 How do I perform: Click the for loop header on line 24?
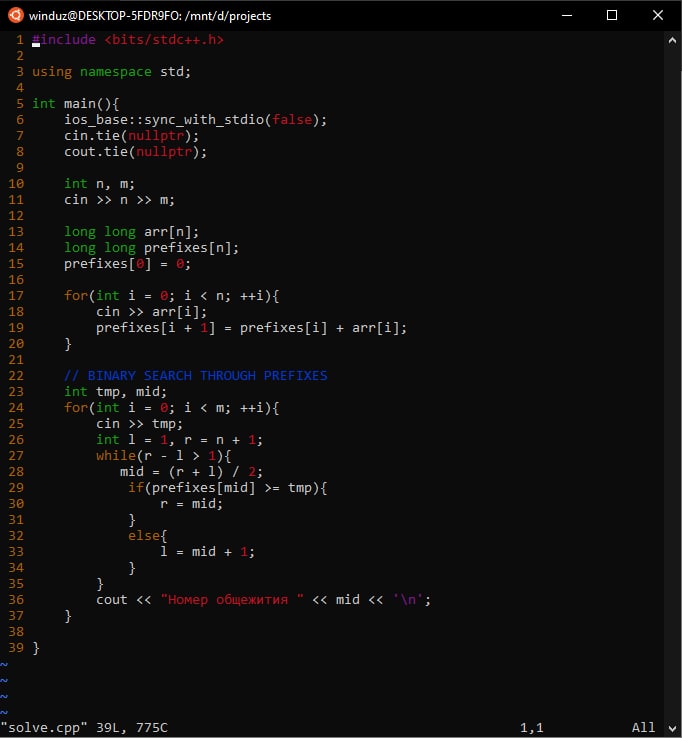[x=171, y=408]
